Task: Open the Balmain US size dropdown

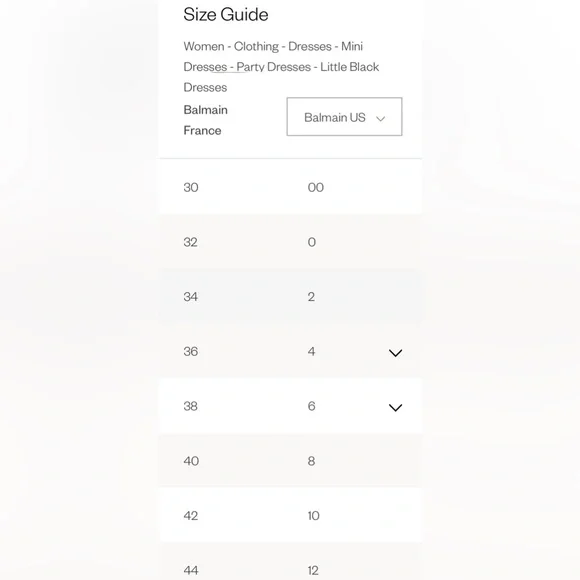Action: 344,117
